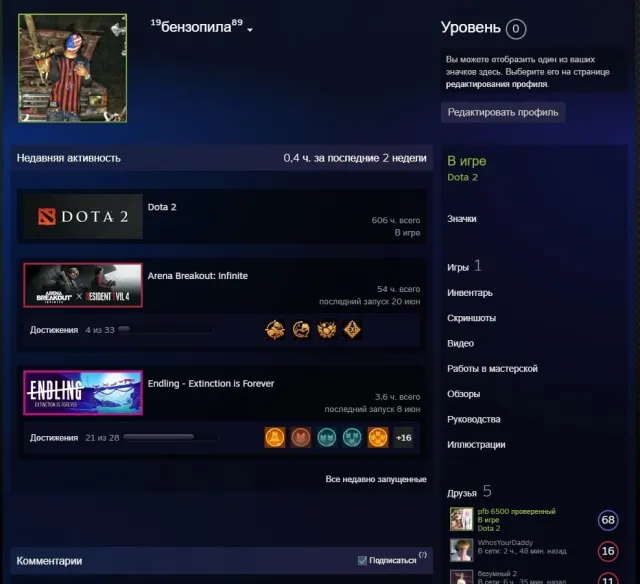Open the Скриншоты section
Image resolution: width=640 pixels, height=584 pixels.
[471, 318]
